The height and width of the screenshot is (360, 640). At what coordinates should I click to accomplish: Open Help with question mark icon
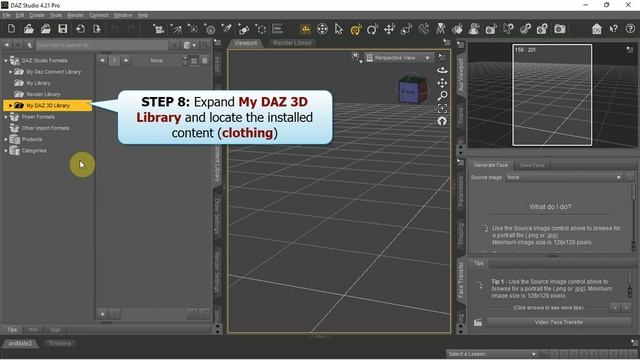click(x=630, y=29)
